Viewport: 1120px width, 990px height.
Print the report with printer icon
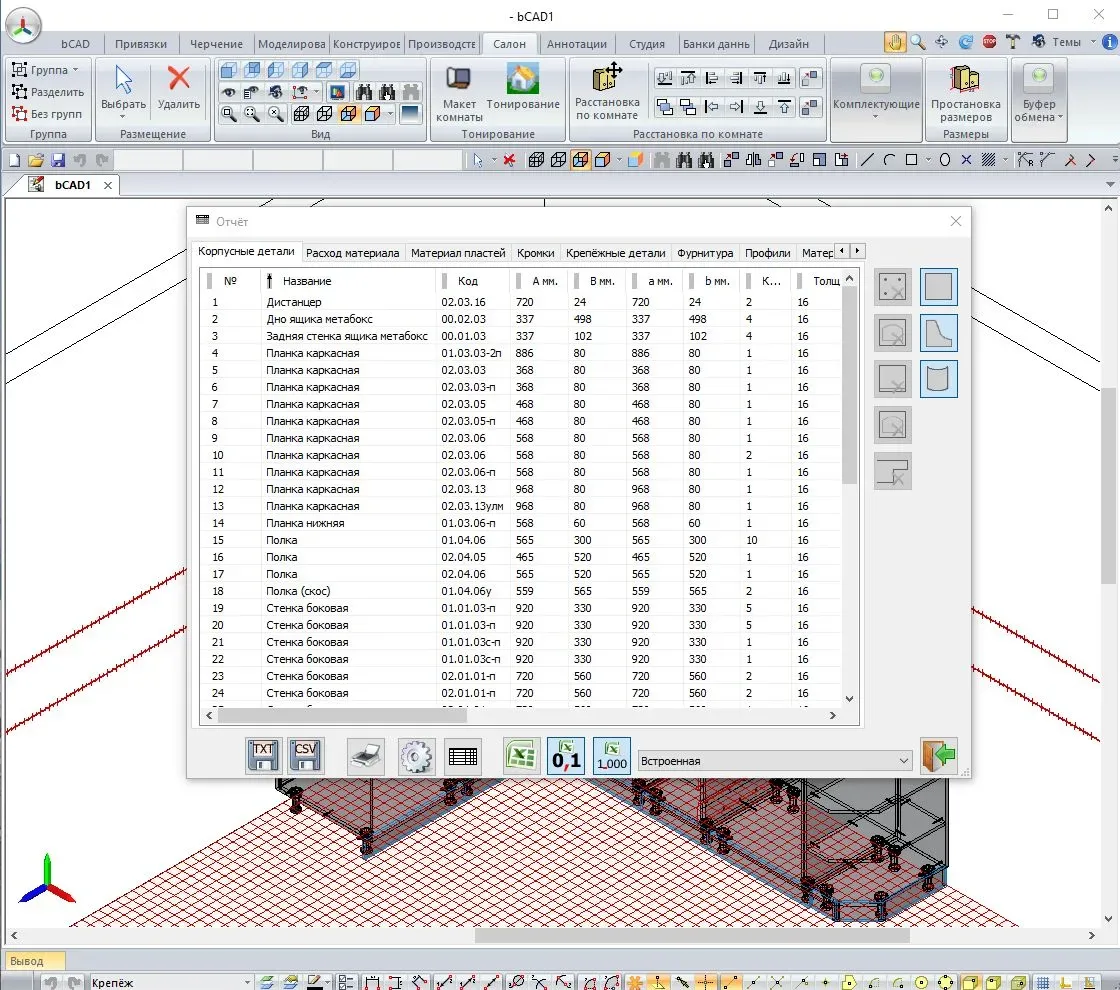[366, 757]
